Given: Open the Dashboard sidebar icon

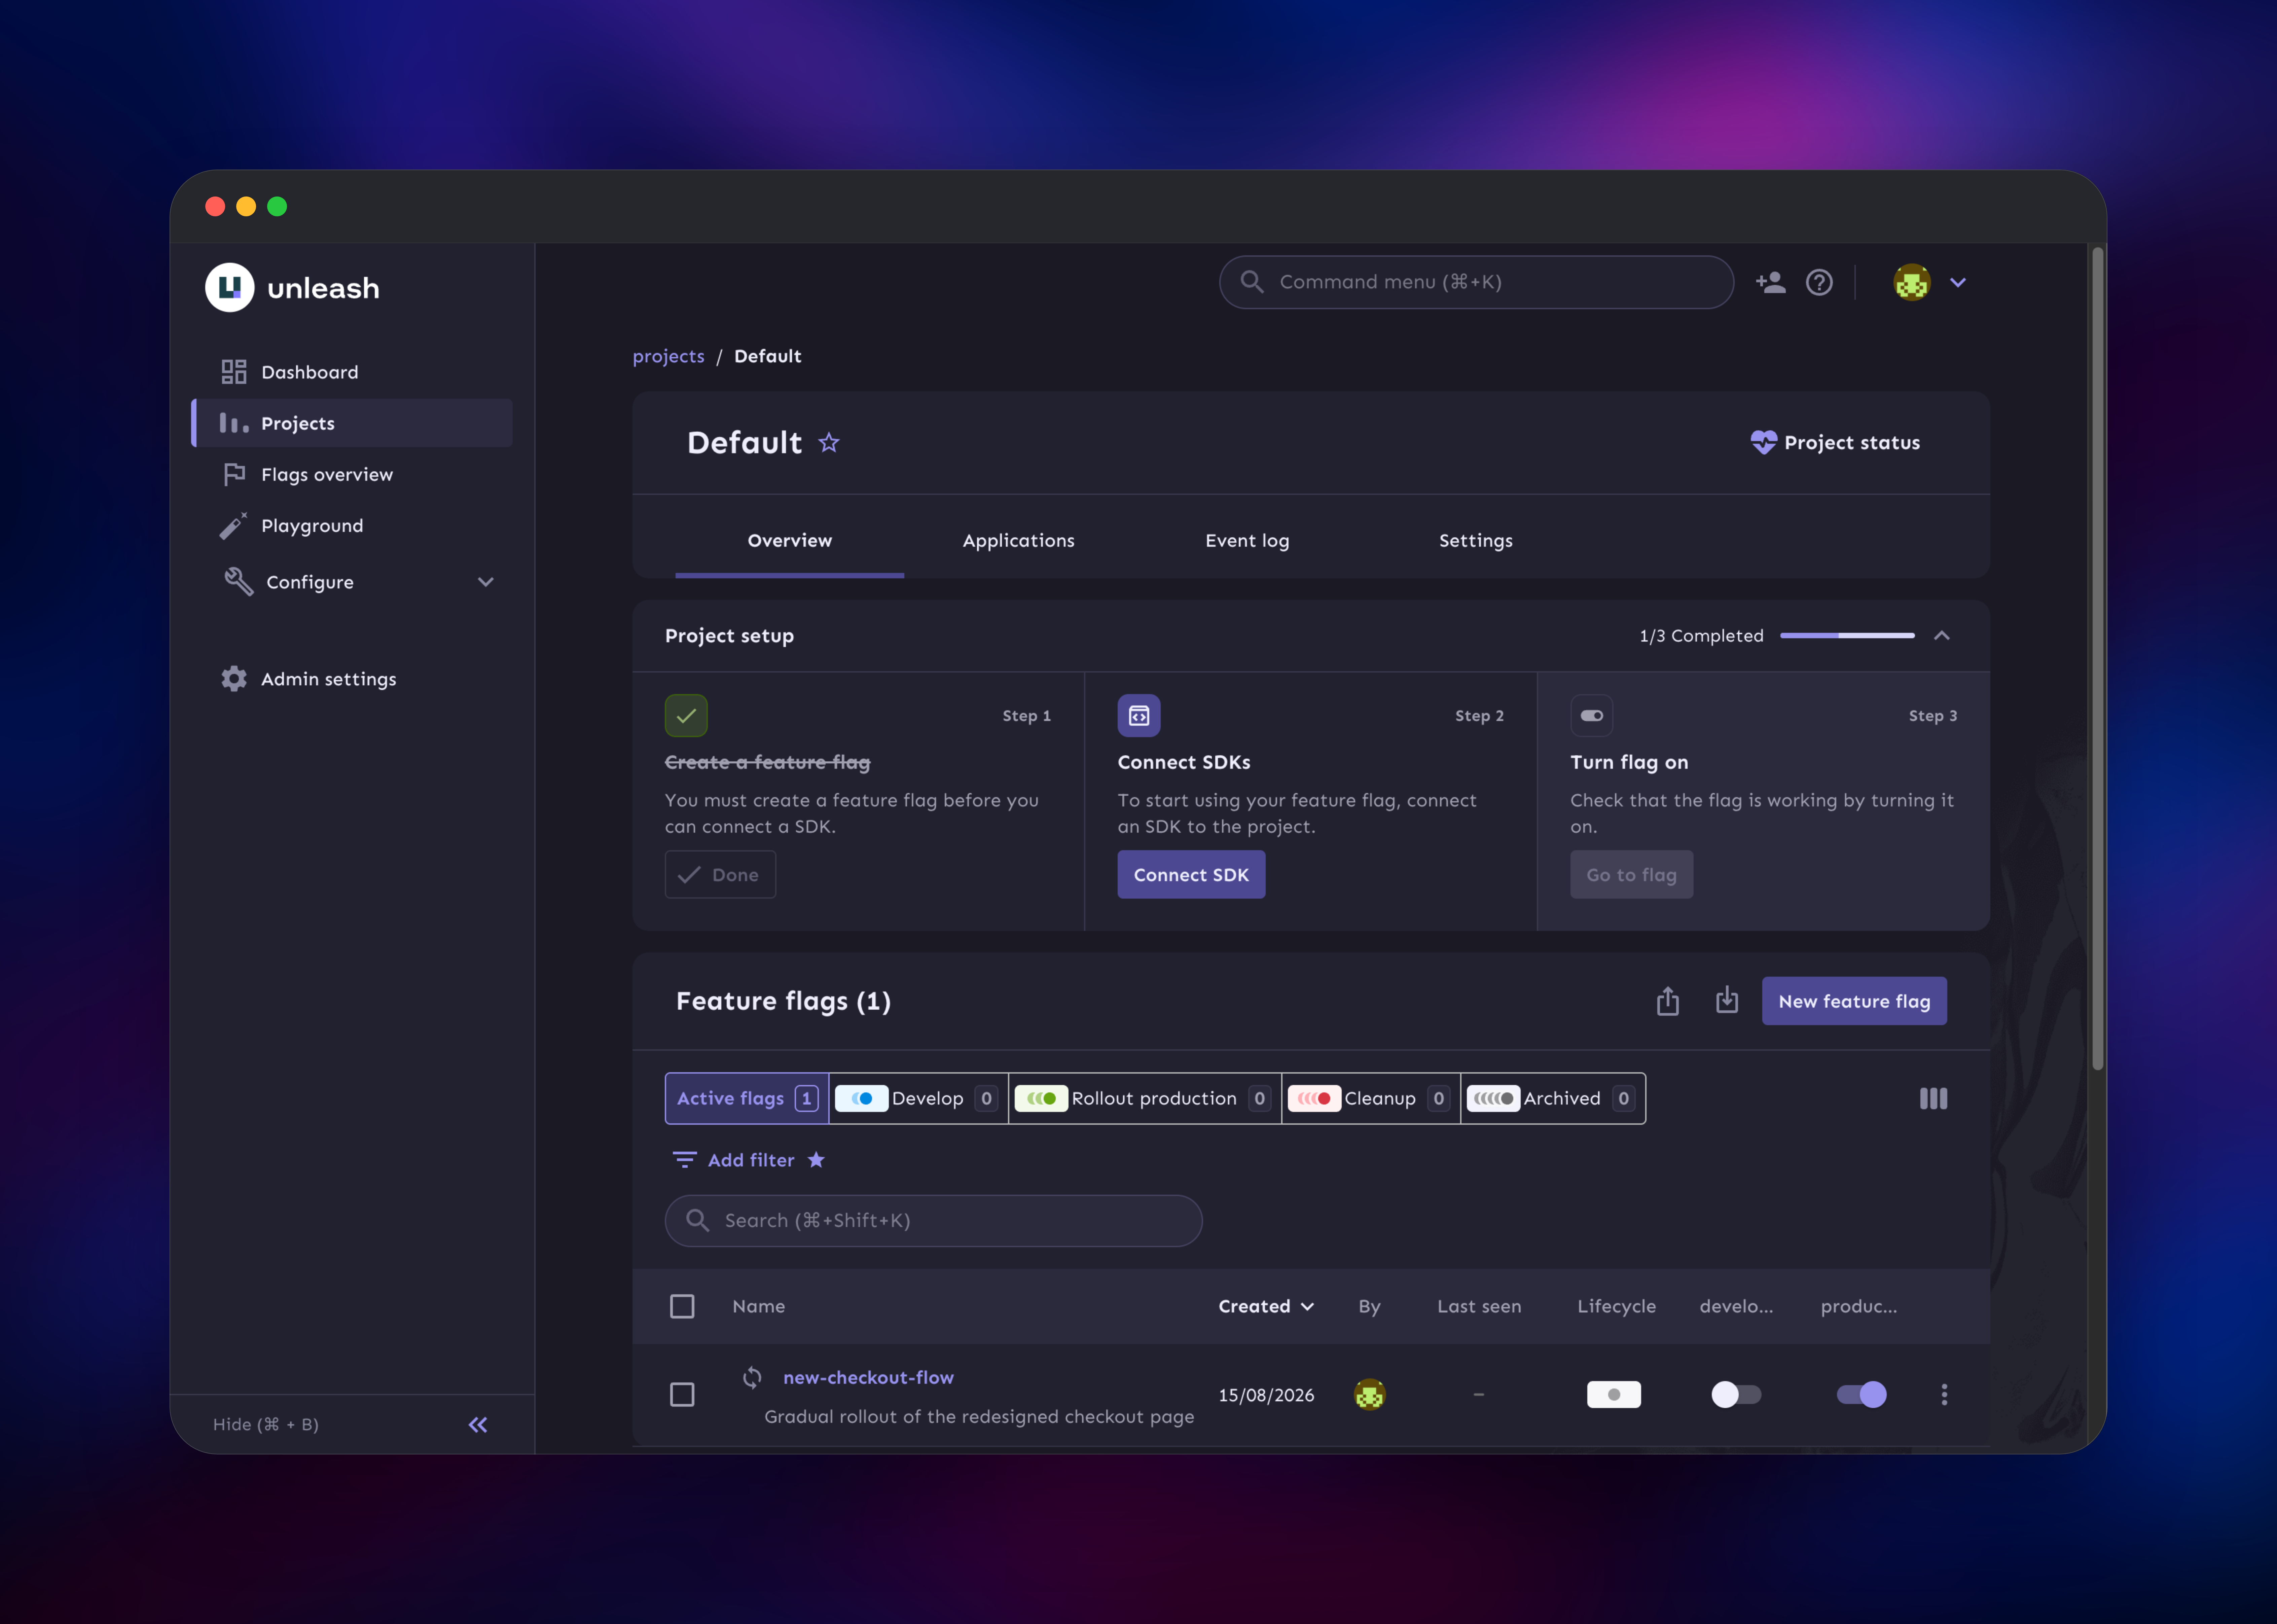Looking at the screenshot, I should (x=234, y=372).
